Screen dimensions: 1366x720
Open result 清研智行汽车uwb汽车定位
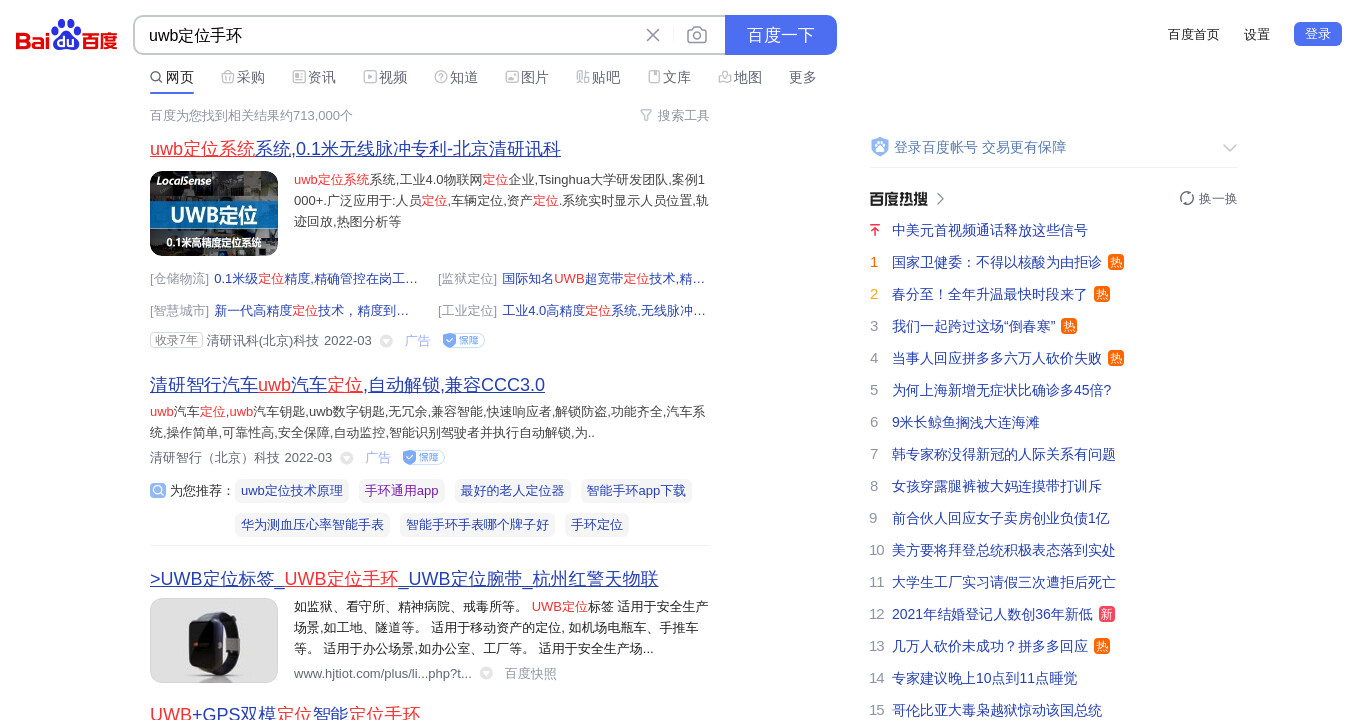347,385
